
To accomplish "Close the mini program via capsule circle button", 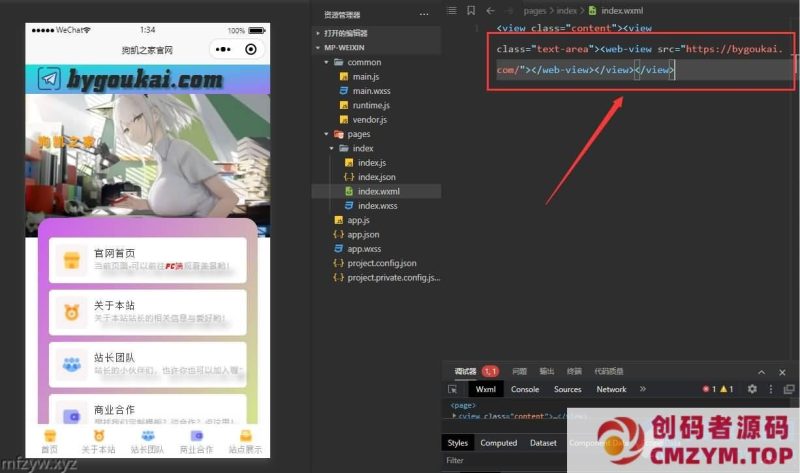I will tap(251, 49).
